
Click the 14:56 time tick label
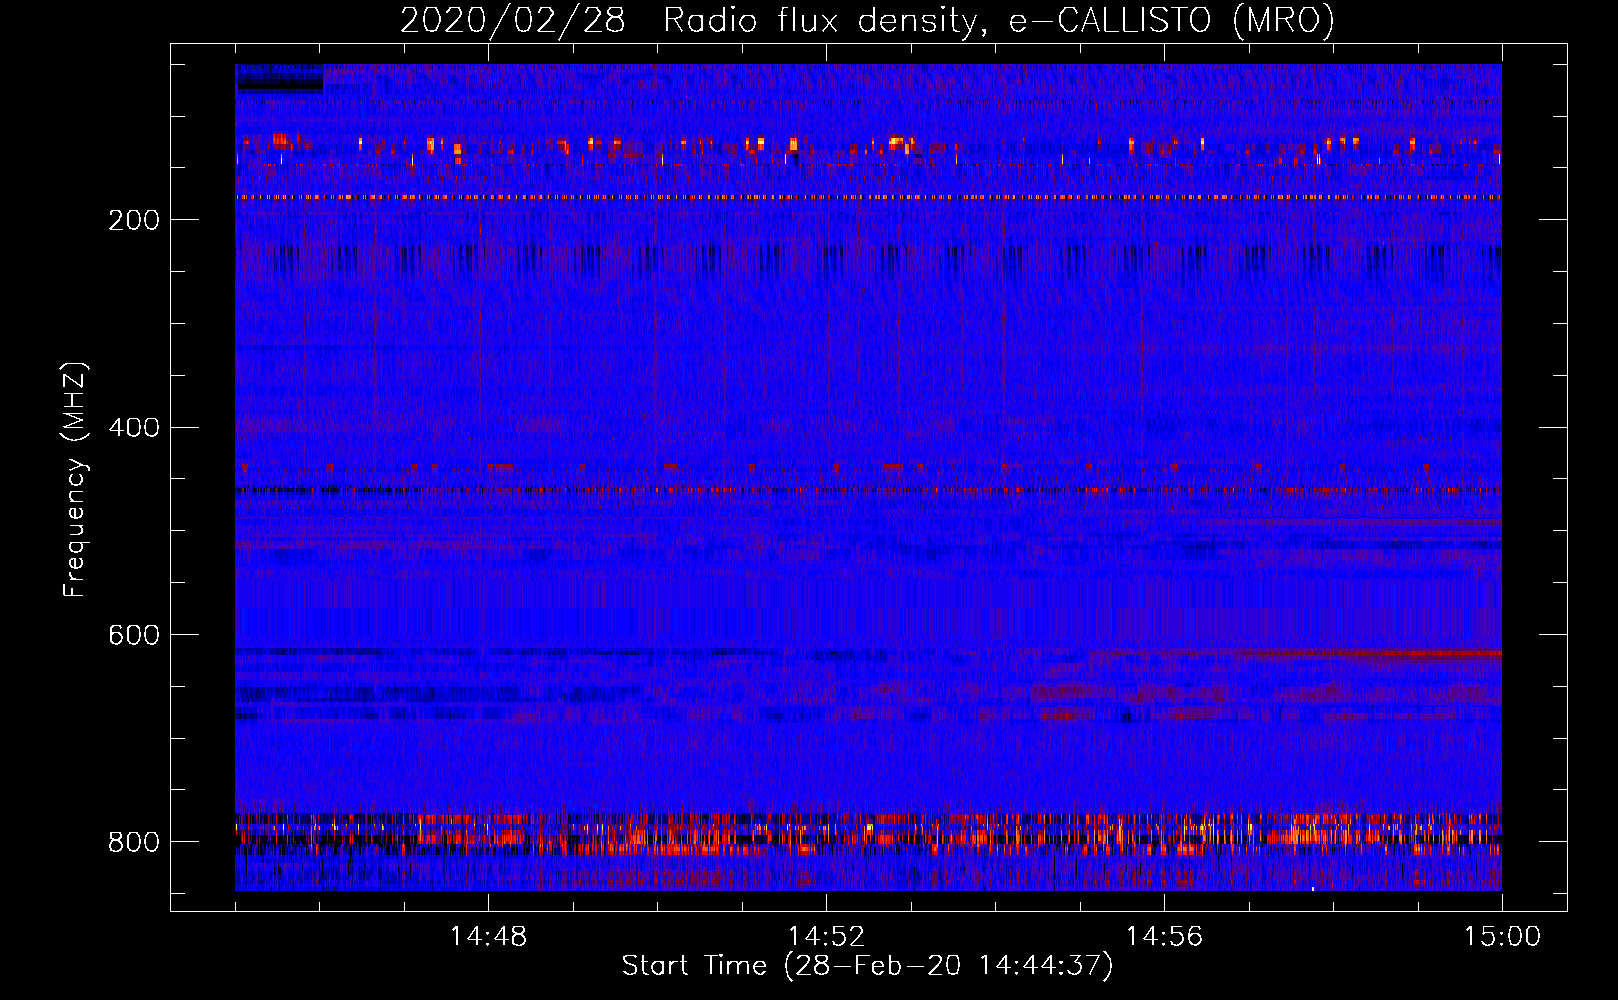(1164, 937)
